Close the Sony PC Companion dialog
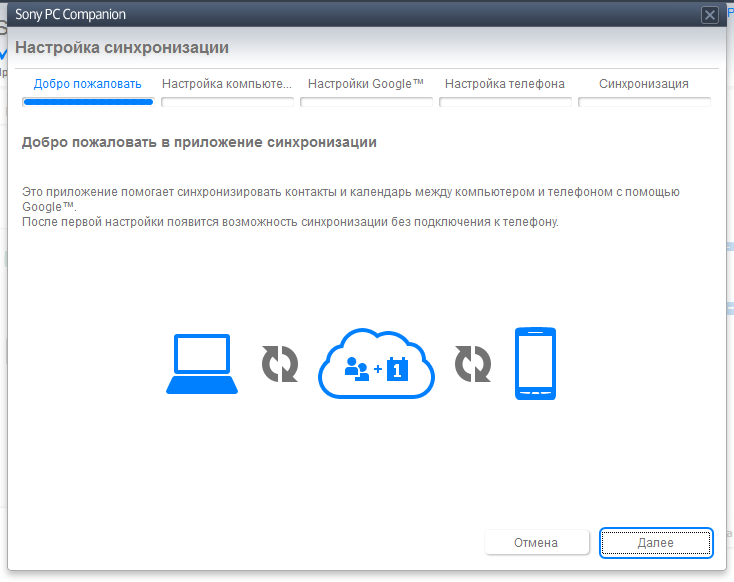This screenshot has height=582, width=734. [710, 15]
